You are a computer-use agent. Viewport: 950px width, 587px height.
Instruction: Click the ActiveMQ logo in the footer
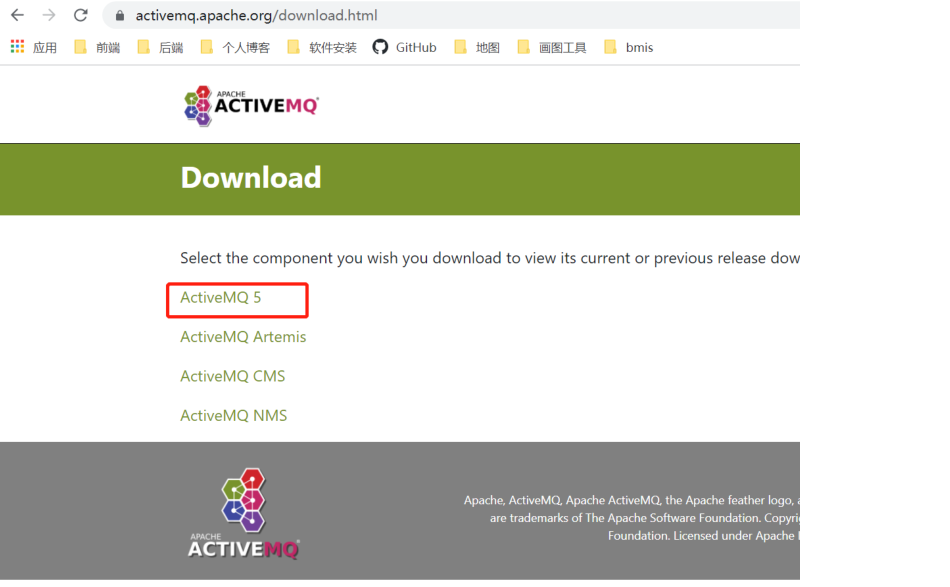click(244, 514)
